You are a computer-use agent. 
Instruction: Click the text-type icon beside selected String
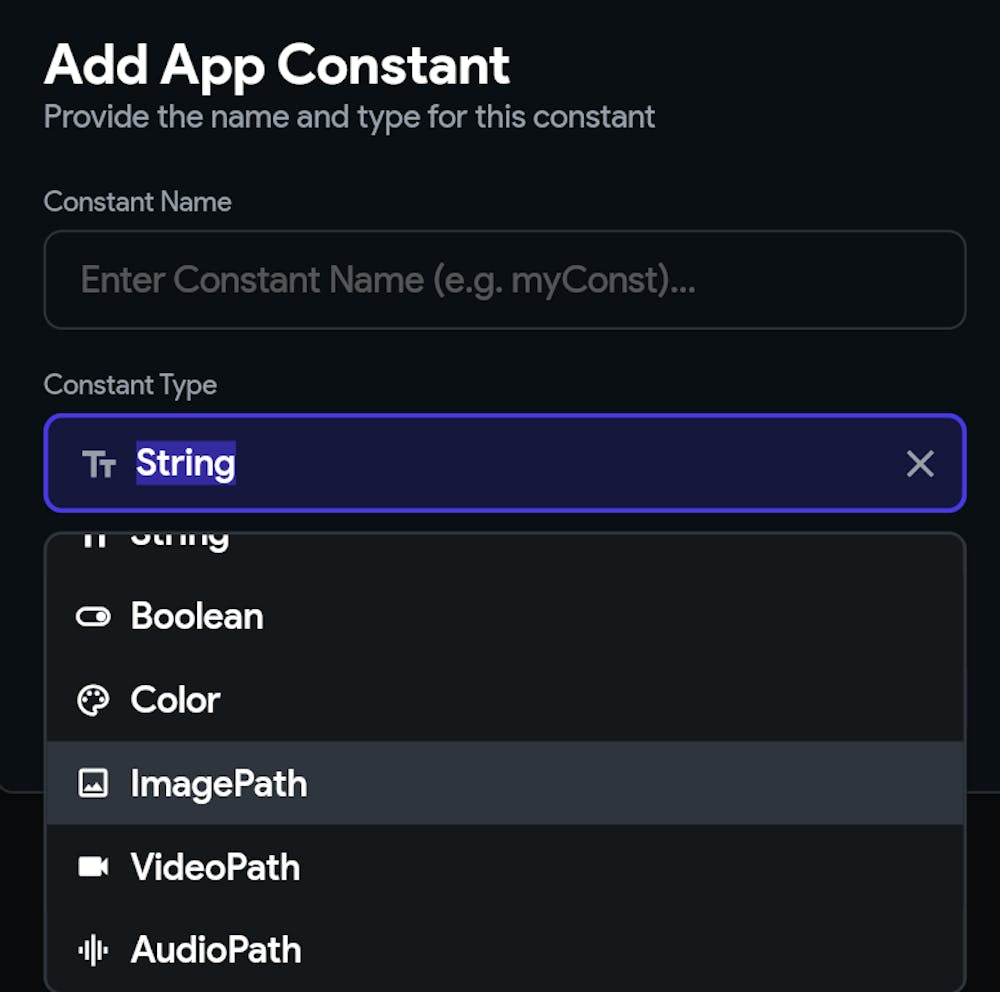pyautogui.click(x=99, y=464)
